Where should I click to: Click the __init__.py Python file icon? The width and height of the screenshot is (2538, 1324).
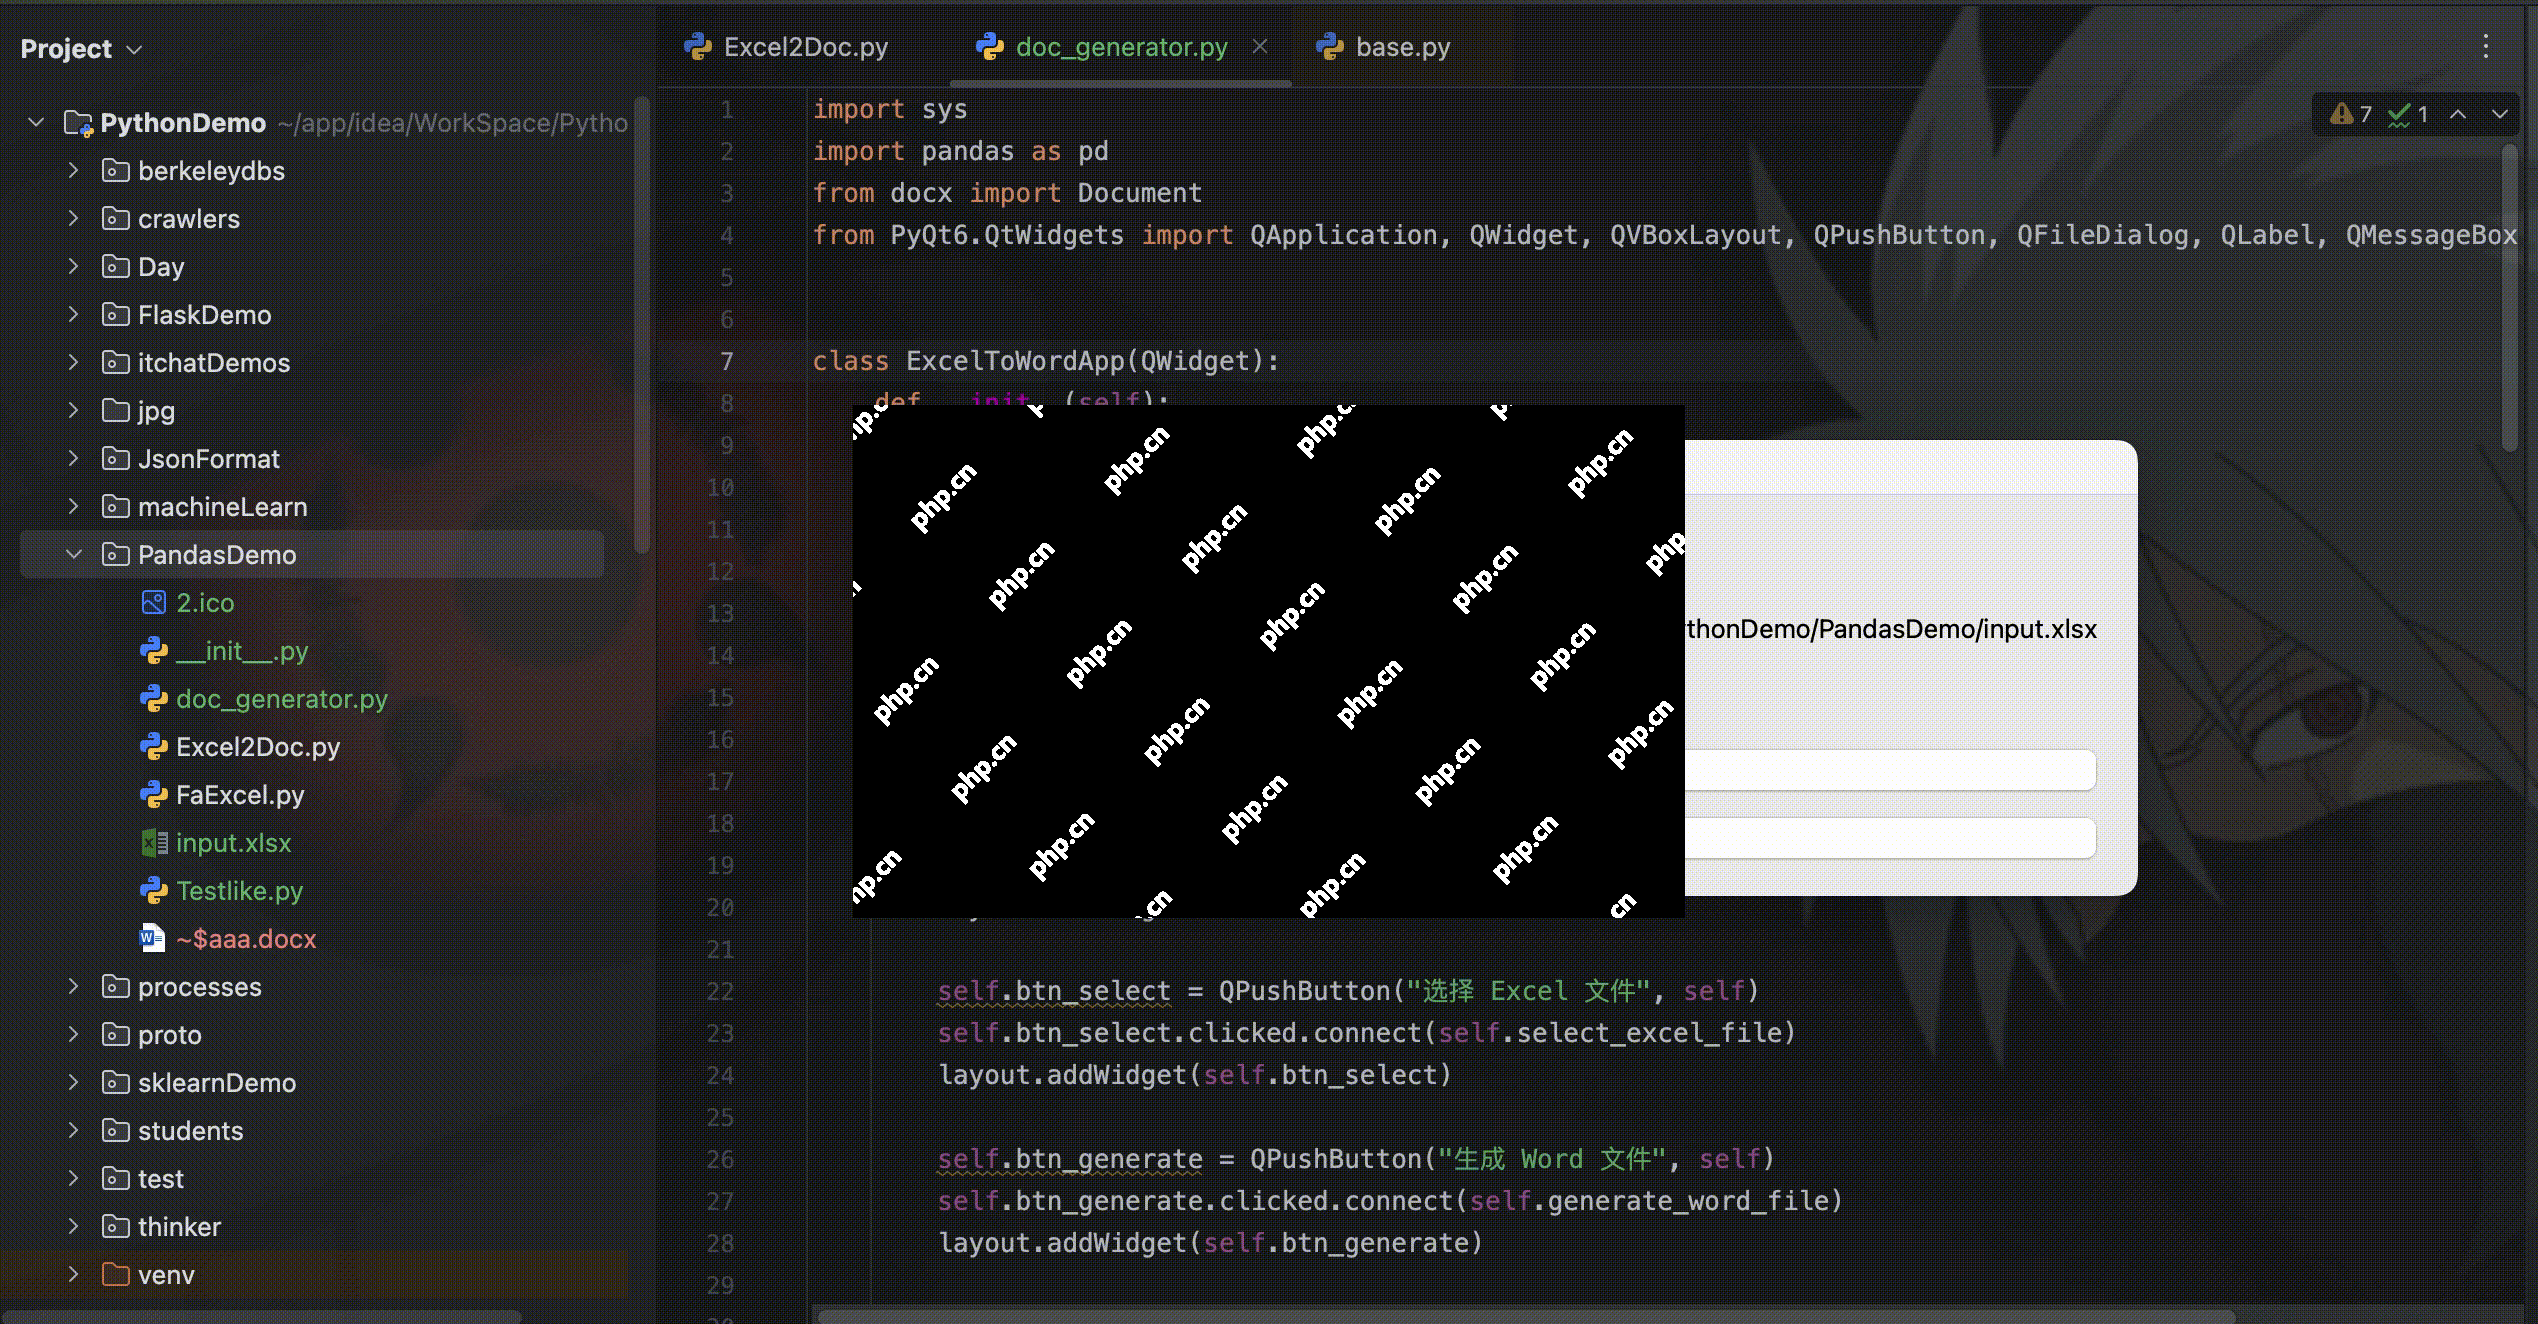pos(154,650)
